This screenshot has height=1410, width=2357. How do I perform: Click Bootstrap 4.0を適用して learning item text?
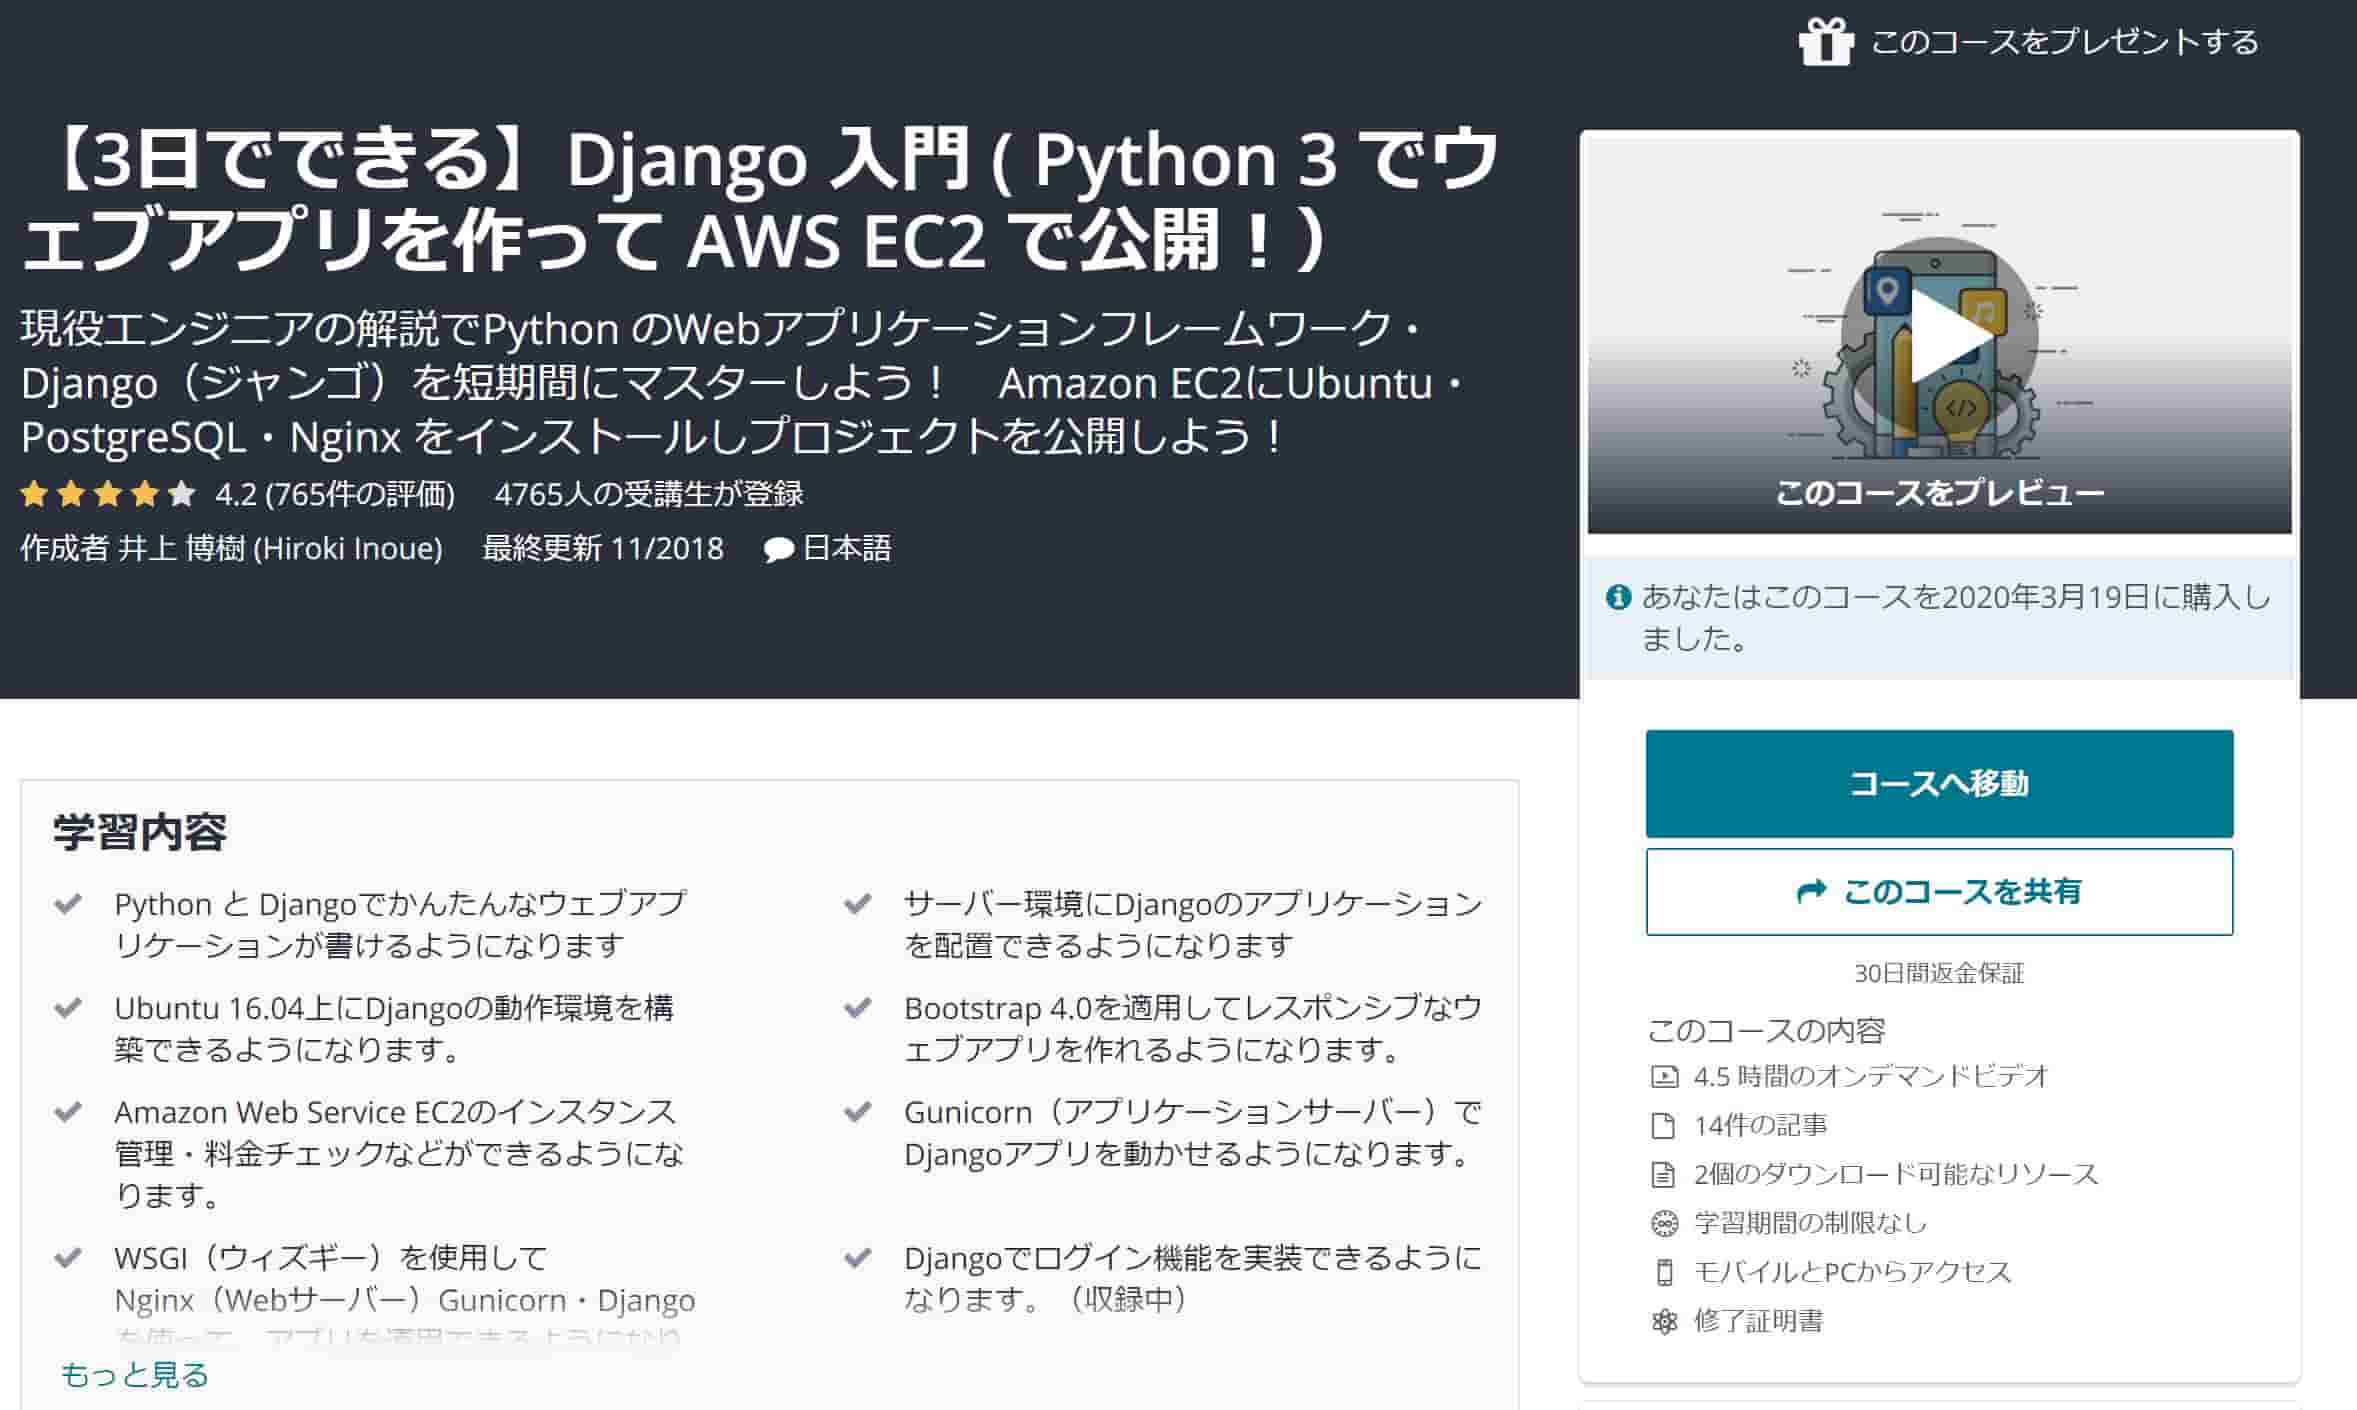(x=1193, y=1029)
